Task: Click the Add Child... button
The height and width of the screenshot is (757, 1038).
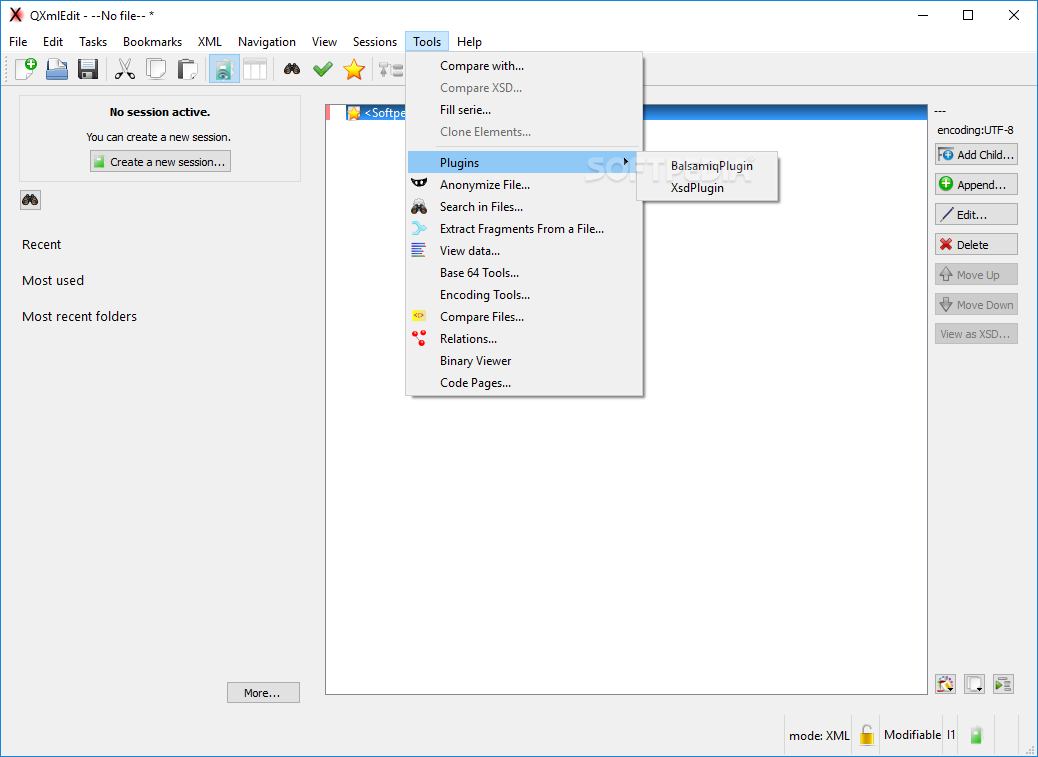Action: click(976, 154)
